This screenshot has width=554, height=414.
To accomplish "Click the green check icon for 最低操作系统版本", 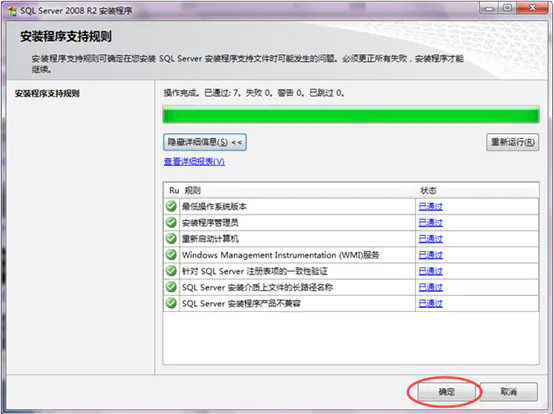I will point(171,206).
